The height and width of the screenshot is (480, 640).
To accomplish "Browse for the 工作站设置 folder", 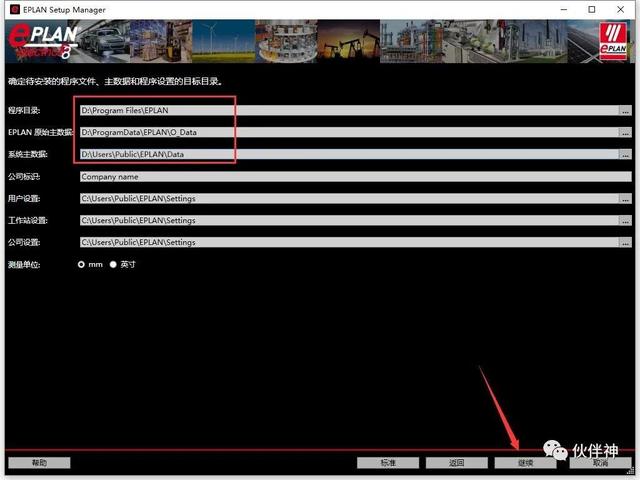I will tap(625, 220).
